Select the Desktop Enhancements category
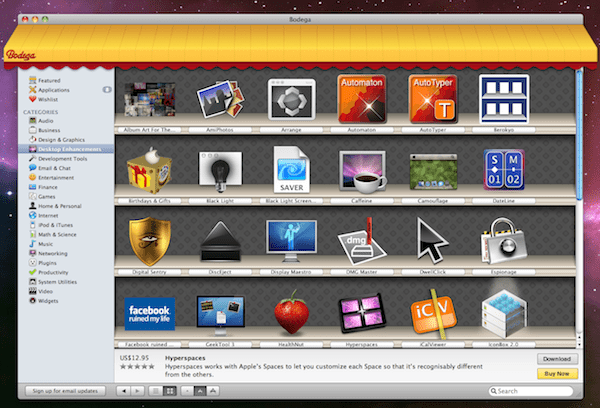Screen dimensions: 600x408 pyautogui.click(x=66, y=149)
